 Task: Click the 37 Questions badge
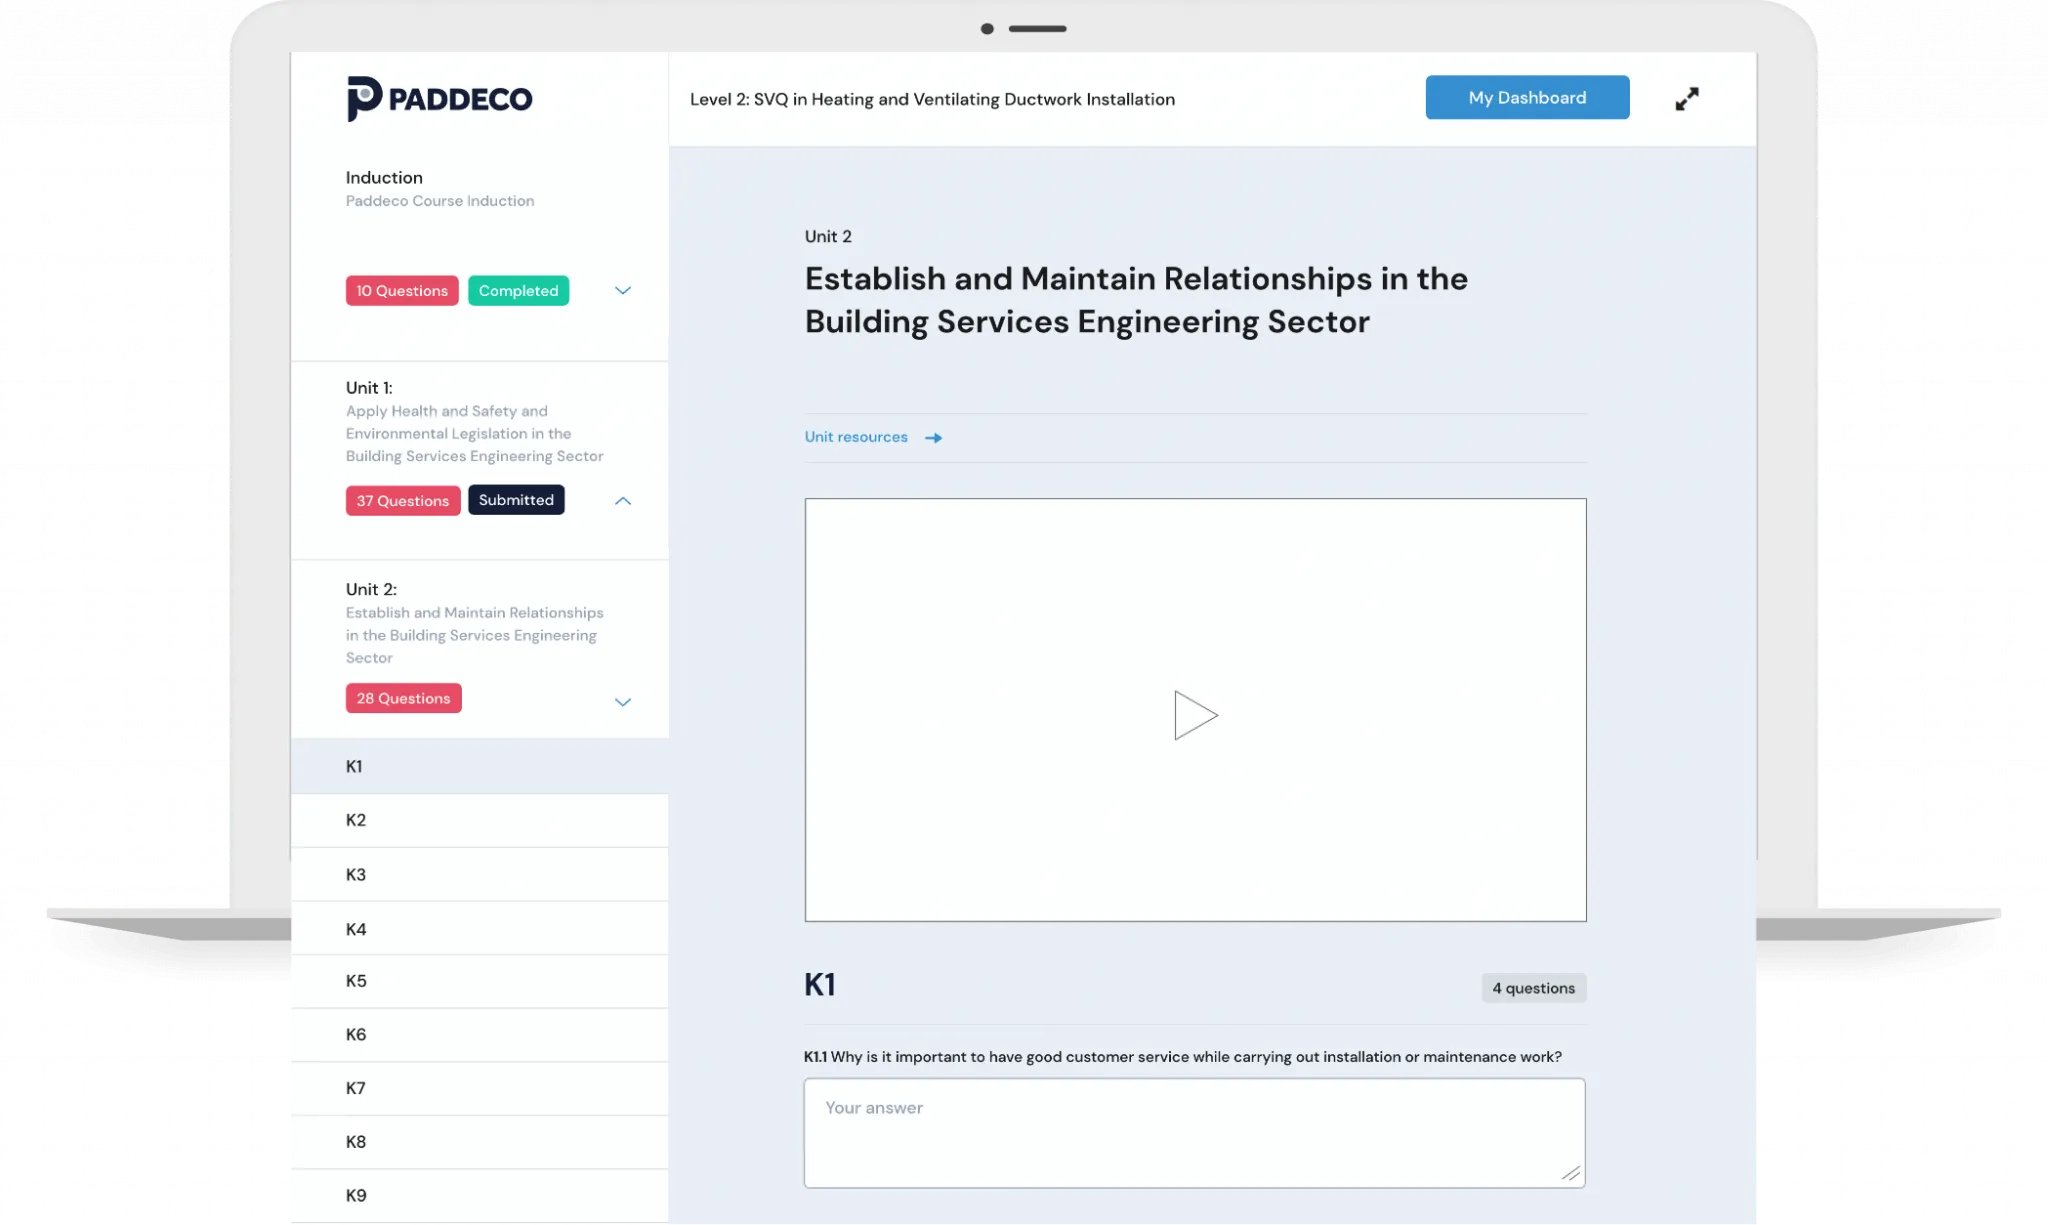click(x=403, y=501)
